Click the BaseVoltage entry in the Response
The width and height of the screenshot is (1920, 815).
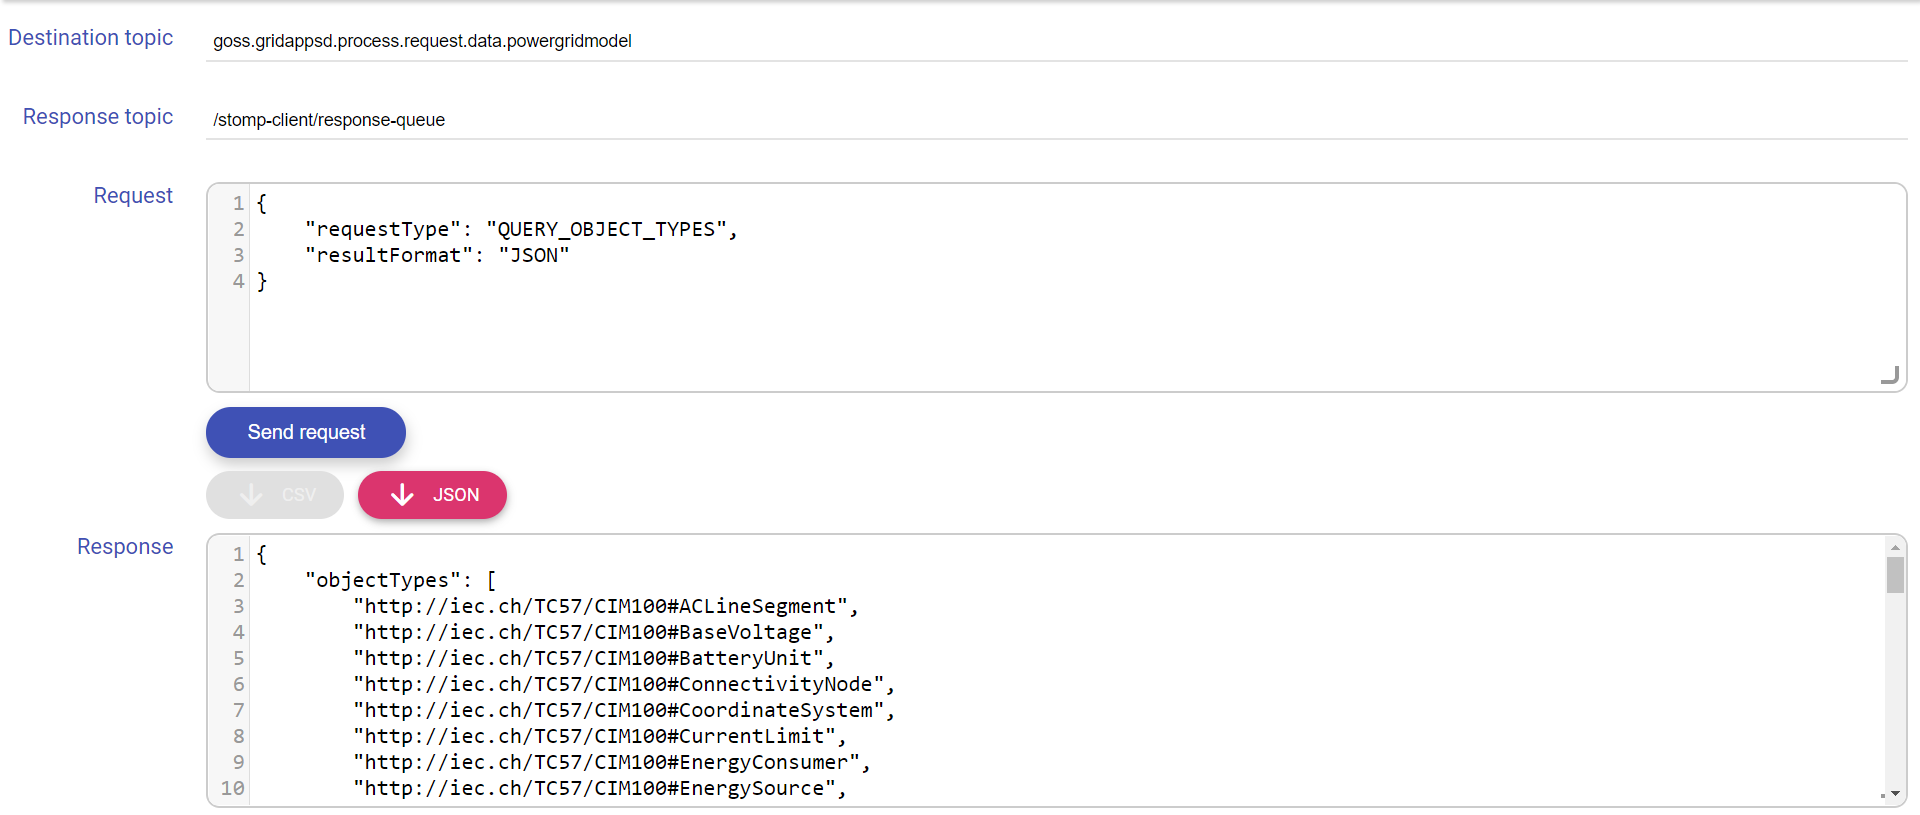tap(593, 632)
